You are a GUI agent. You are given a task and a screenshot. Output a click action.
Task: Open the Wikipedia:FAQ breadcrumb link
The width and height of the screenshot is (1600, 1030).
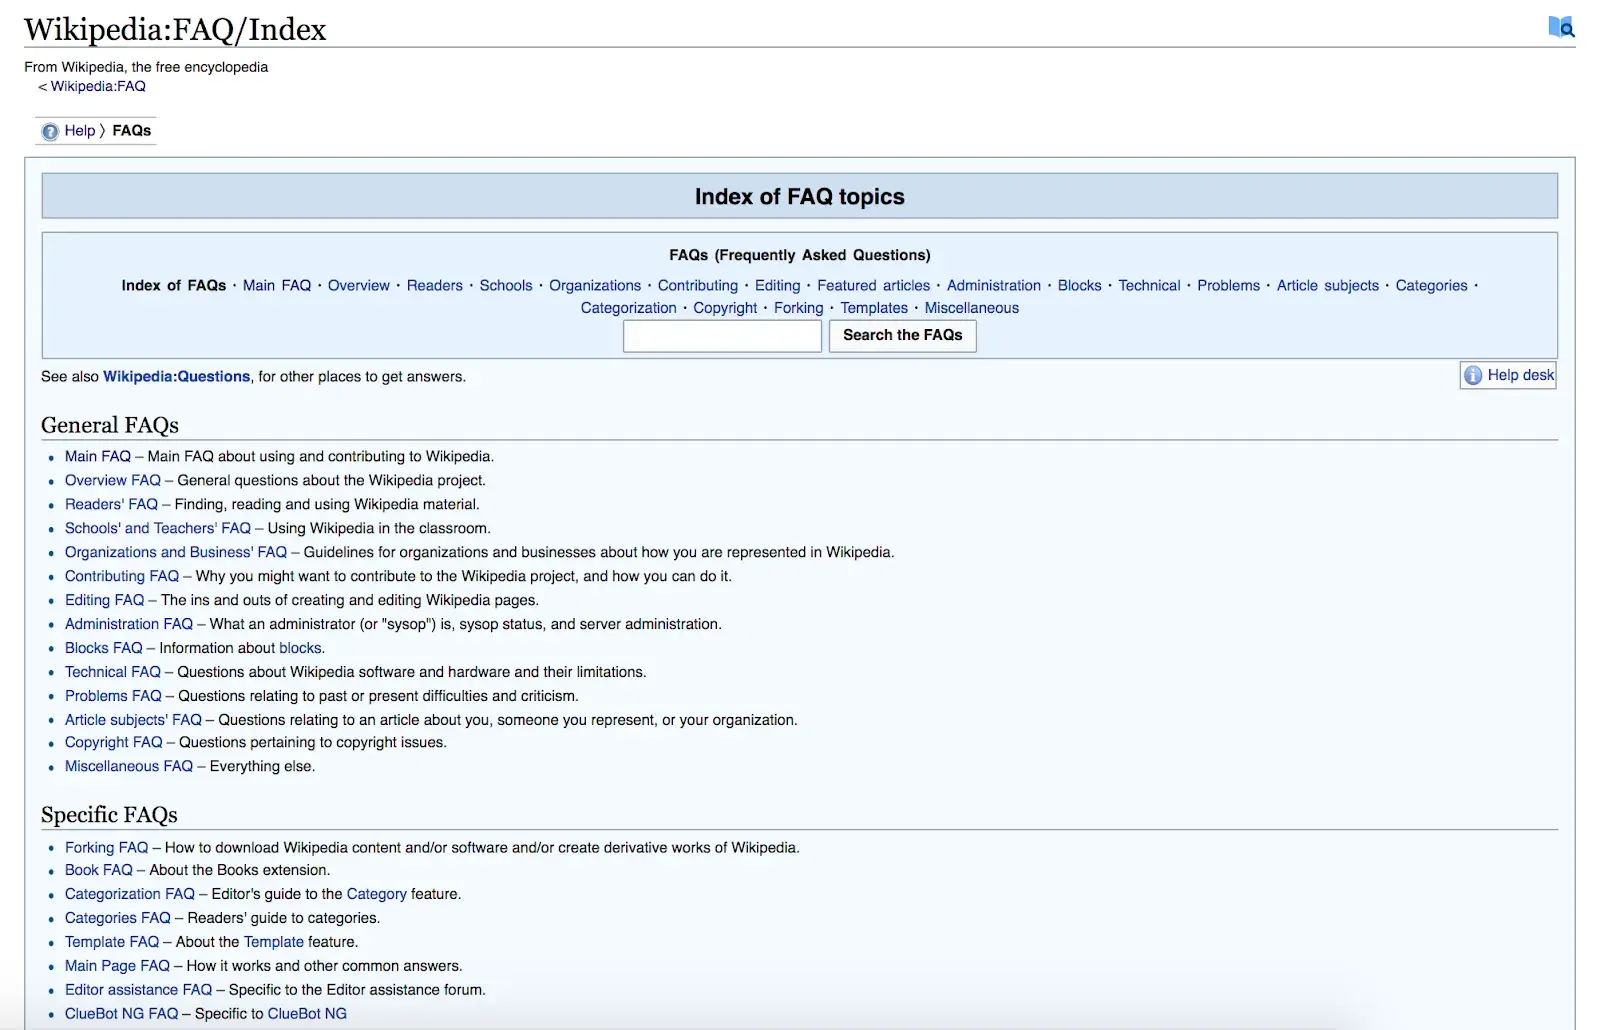coord(97,86)
